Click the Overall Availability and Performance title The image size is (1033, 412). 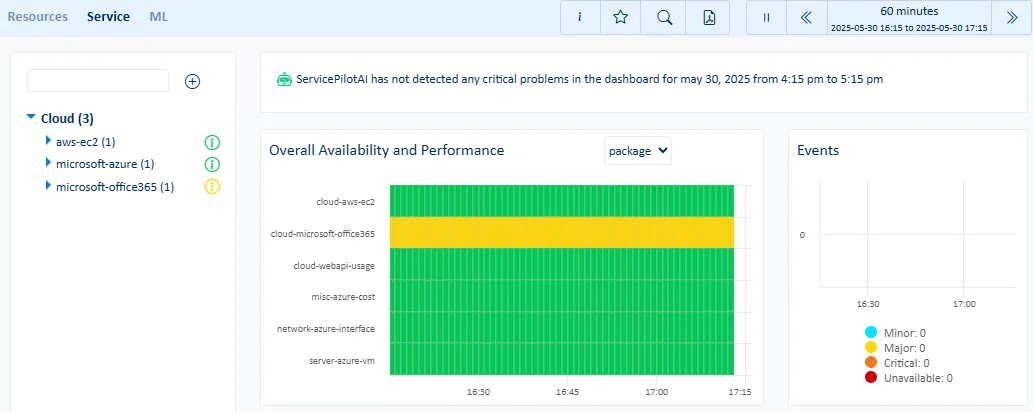tap(387, 150)
